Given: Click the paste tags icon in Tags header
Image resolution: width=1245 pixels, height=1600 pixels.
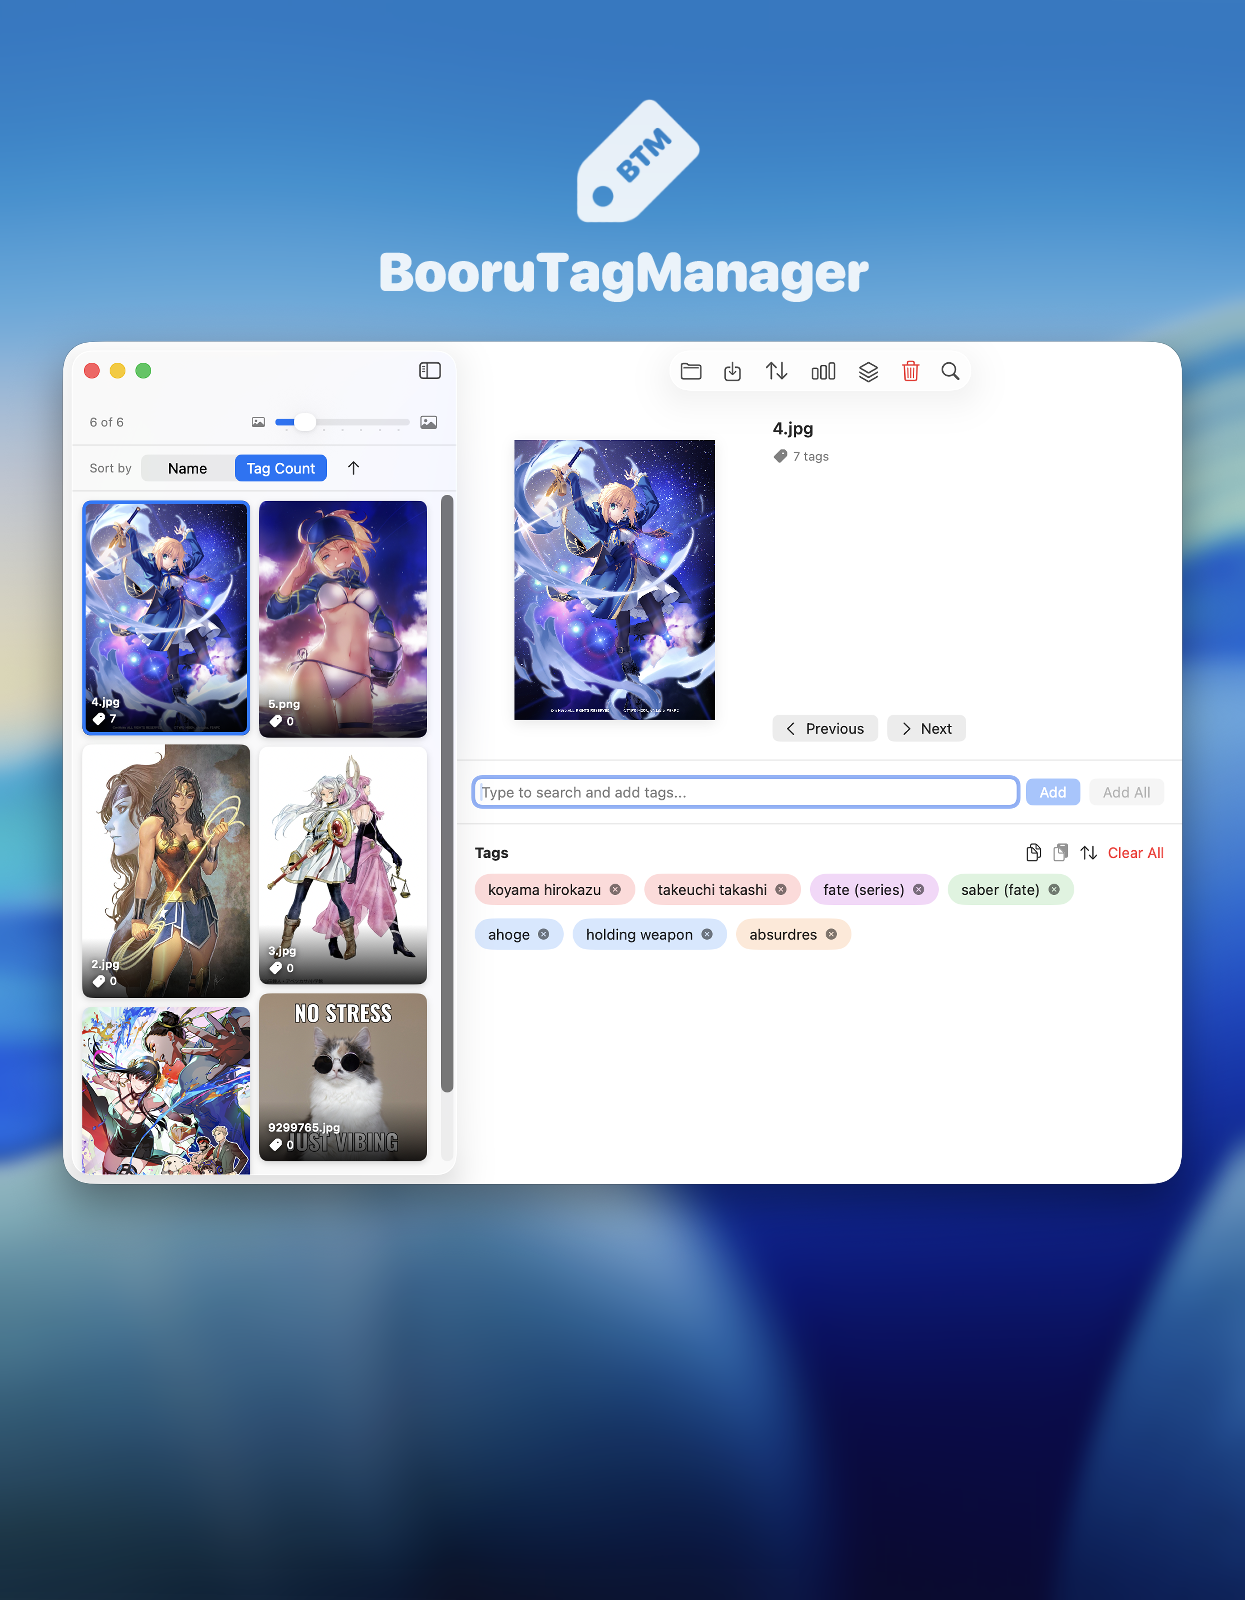Looking at the screenshot, I should tap(1061, 853).
